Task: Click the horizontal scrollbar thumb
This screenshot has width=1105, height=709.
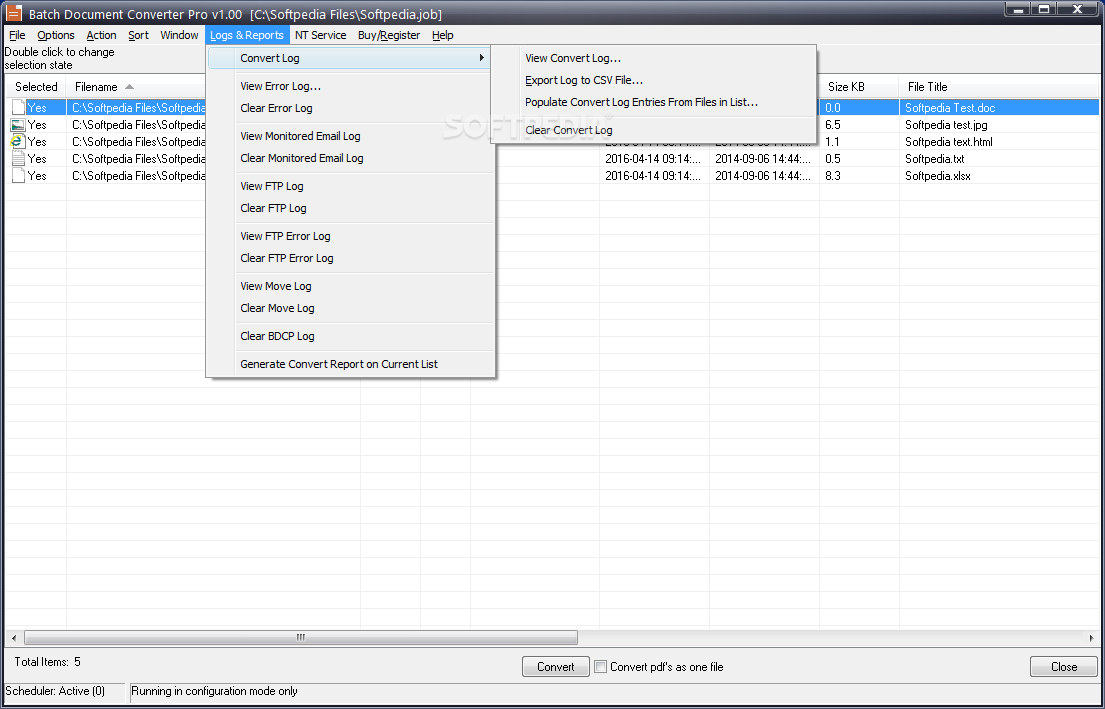Action: [x=301, y=638]
